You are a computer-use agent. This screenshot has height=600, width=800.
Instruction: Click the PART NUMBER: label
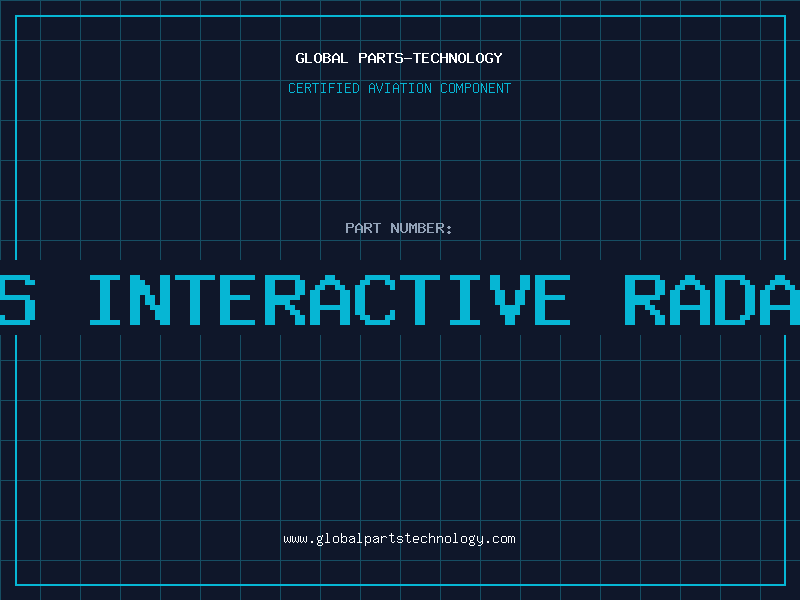pos(399,228)
